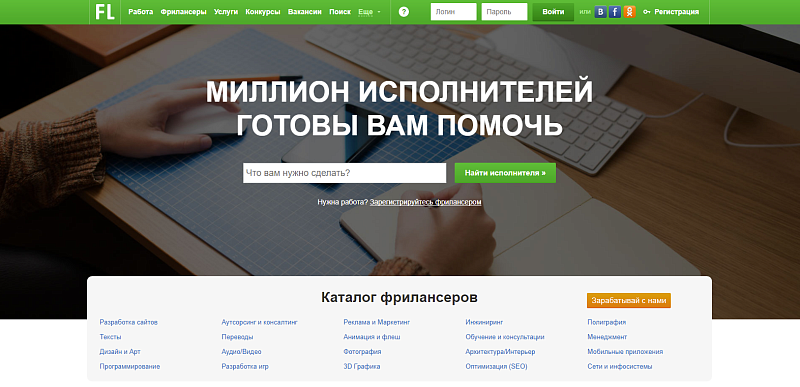Open the Менеджмент category link

pos(607,337)
